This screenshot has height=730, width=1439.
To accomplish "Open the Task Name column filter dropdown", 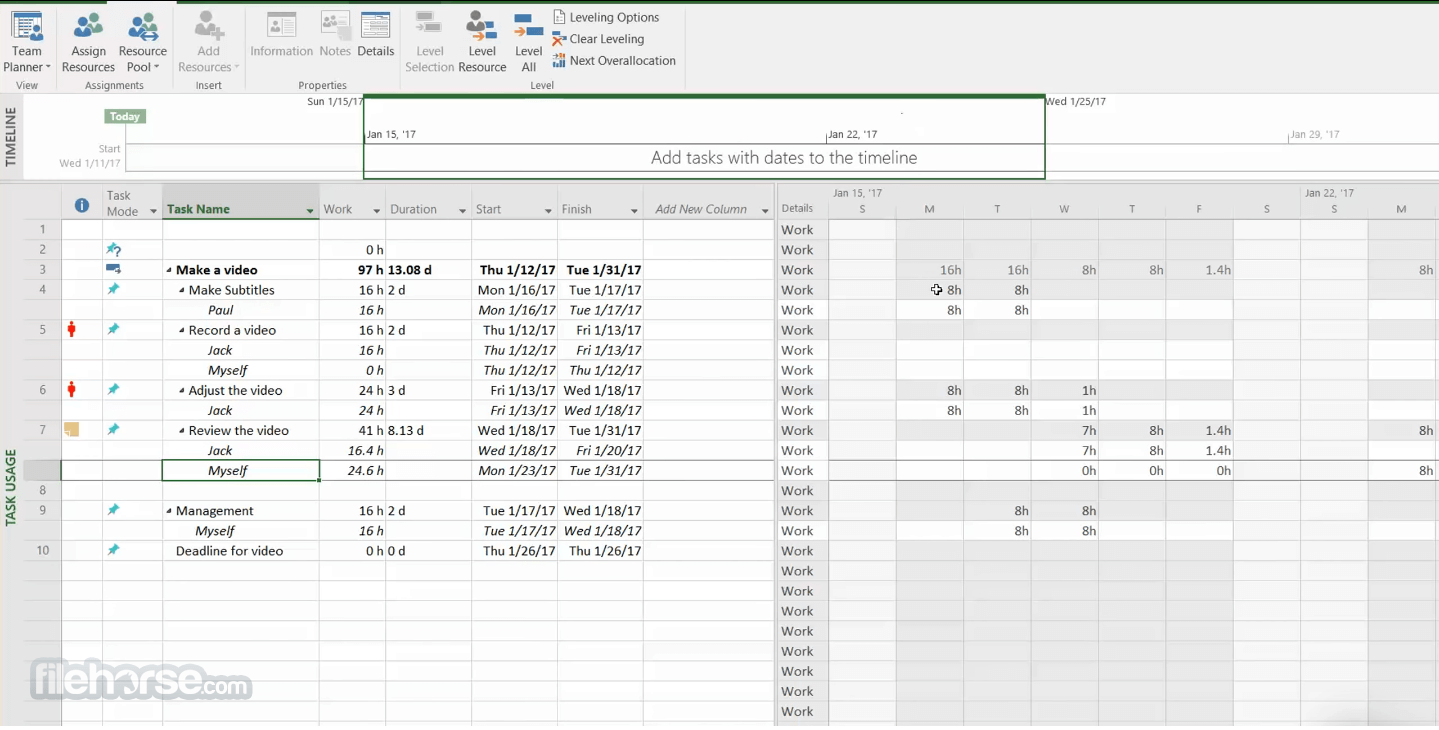I will [310, 211].
